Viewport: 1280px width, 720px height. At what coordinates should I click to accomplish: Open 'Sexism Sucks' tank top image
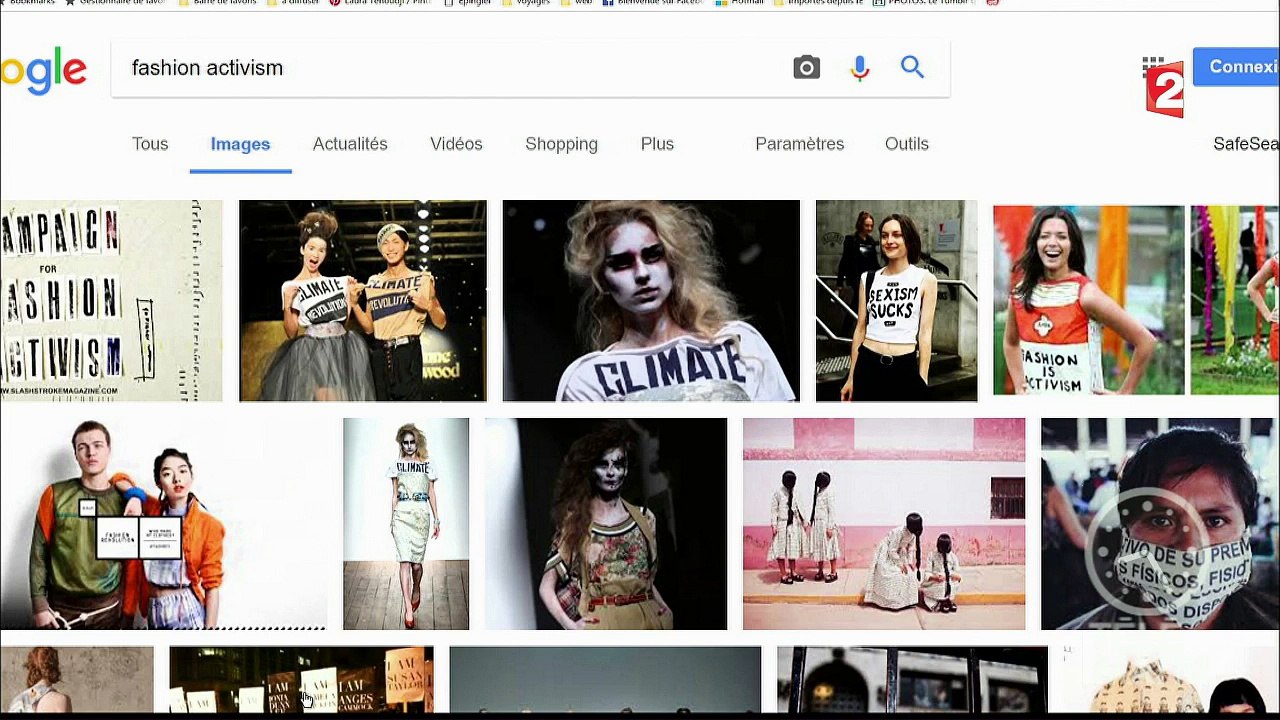pos(896,301)
